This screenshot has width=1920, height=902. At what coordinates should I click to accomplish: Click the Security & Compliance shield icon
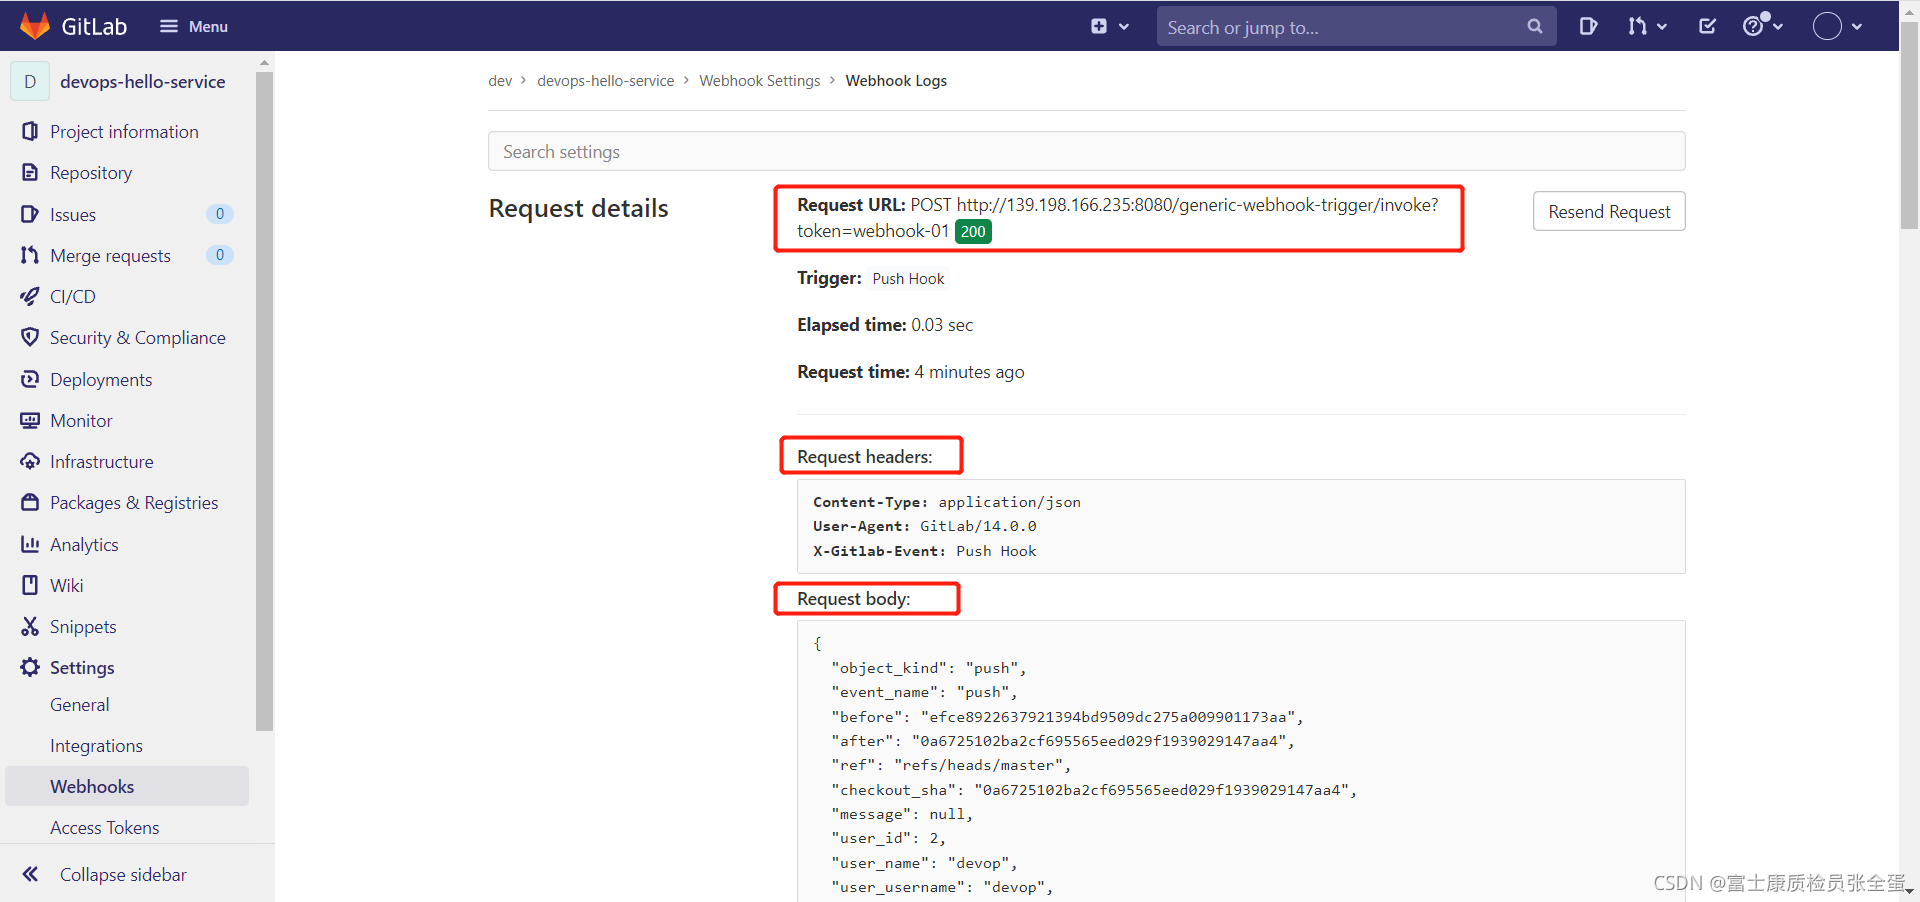[30, 337]
